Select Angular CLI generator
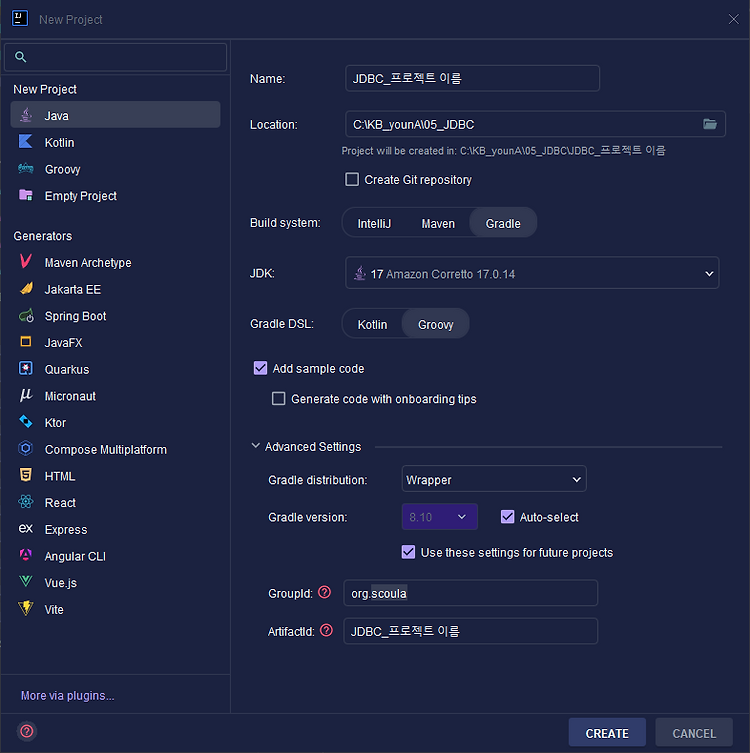This screenshot has width=750, height=753. (x=115, y=556)
